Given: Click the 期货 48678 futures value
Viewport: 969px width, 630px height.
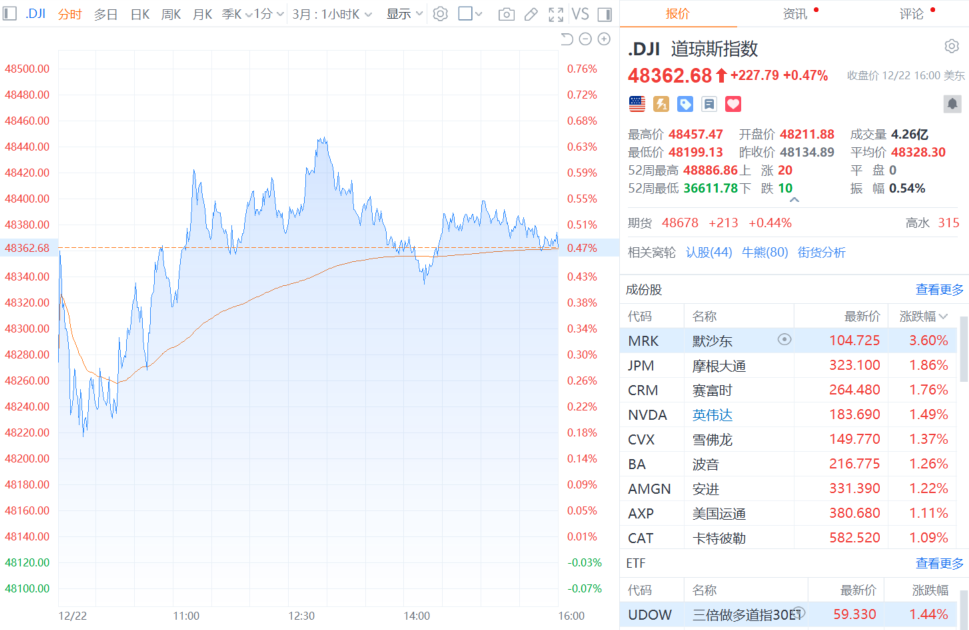Looking at the screenshot, I should click(680, 223).
